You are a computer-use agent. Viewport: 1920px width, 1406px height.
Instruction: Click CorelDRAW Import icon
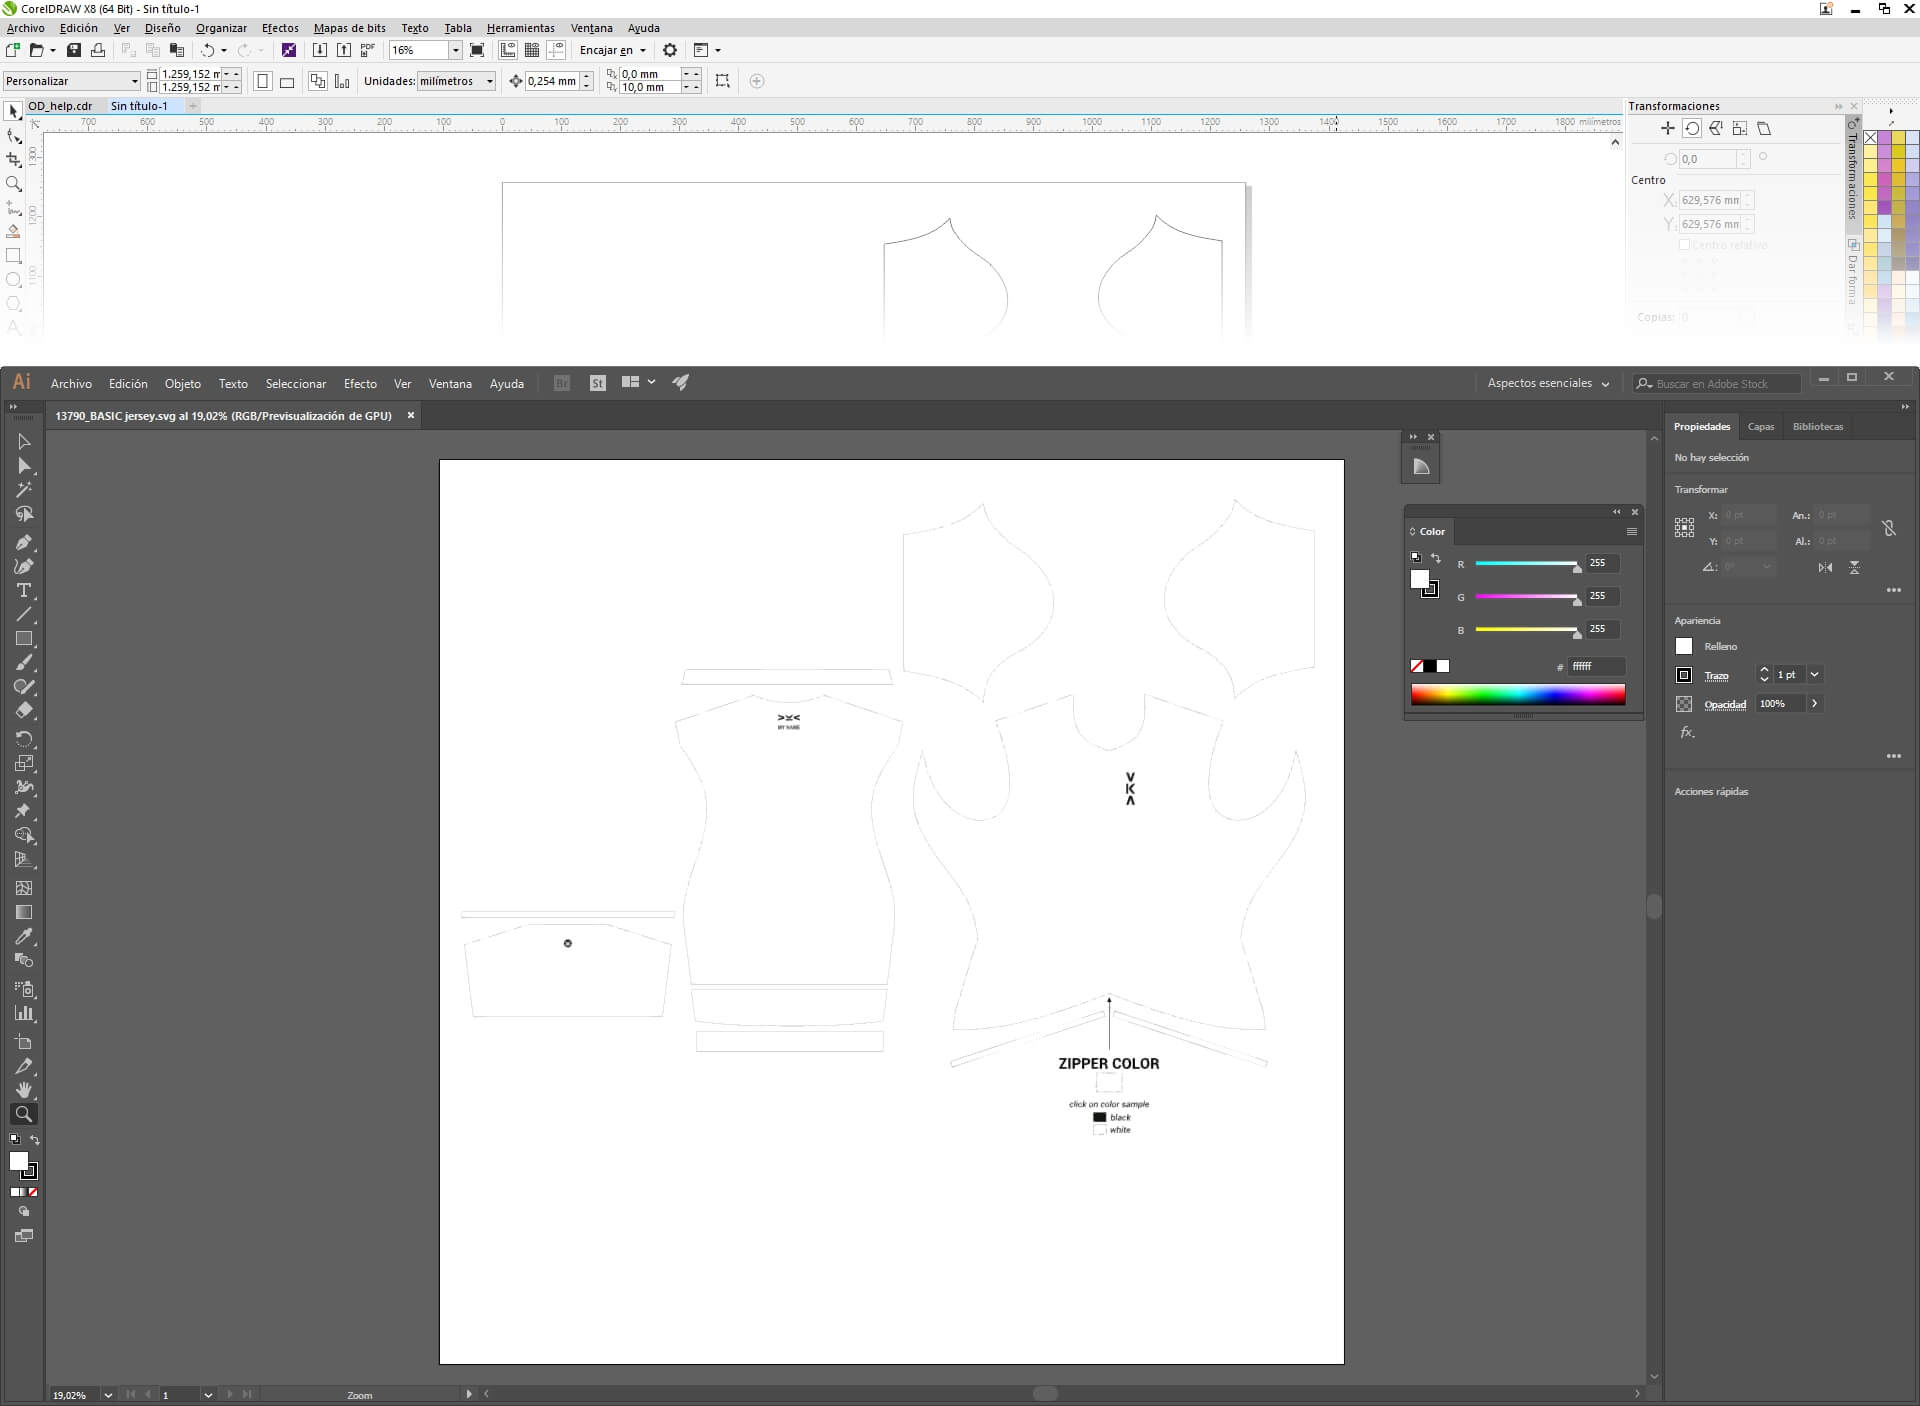pyautogui.click(x=320, y=50)
